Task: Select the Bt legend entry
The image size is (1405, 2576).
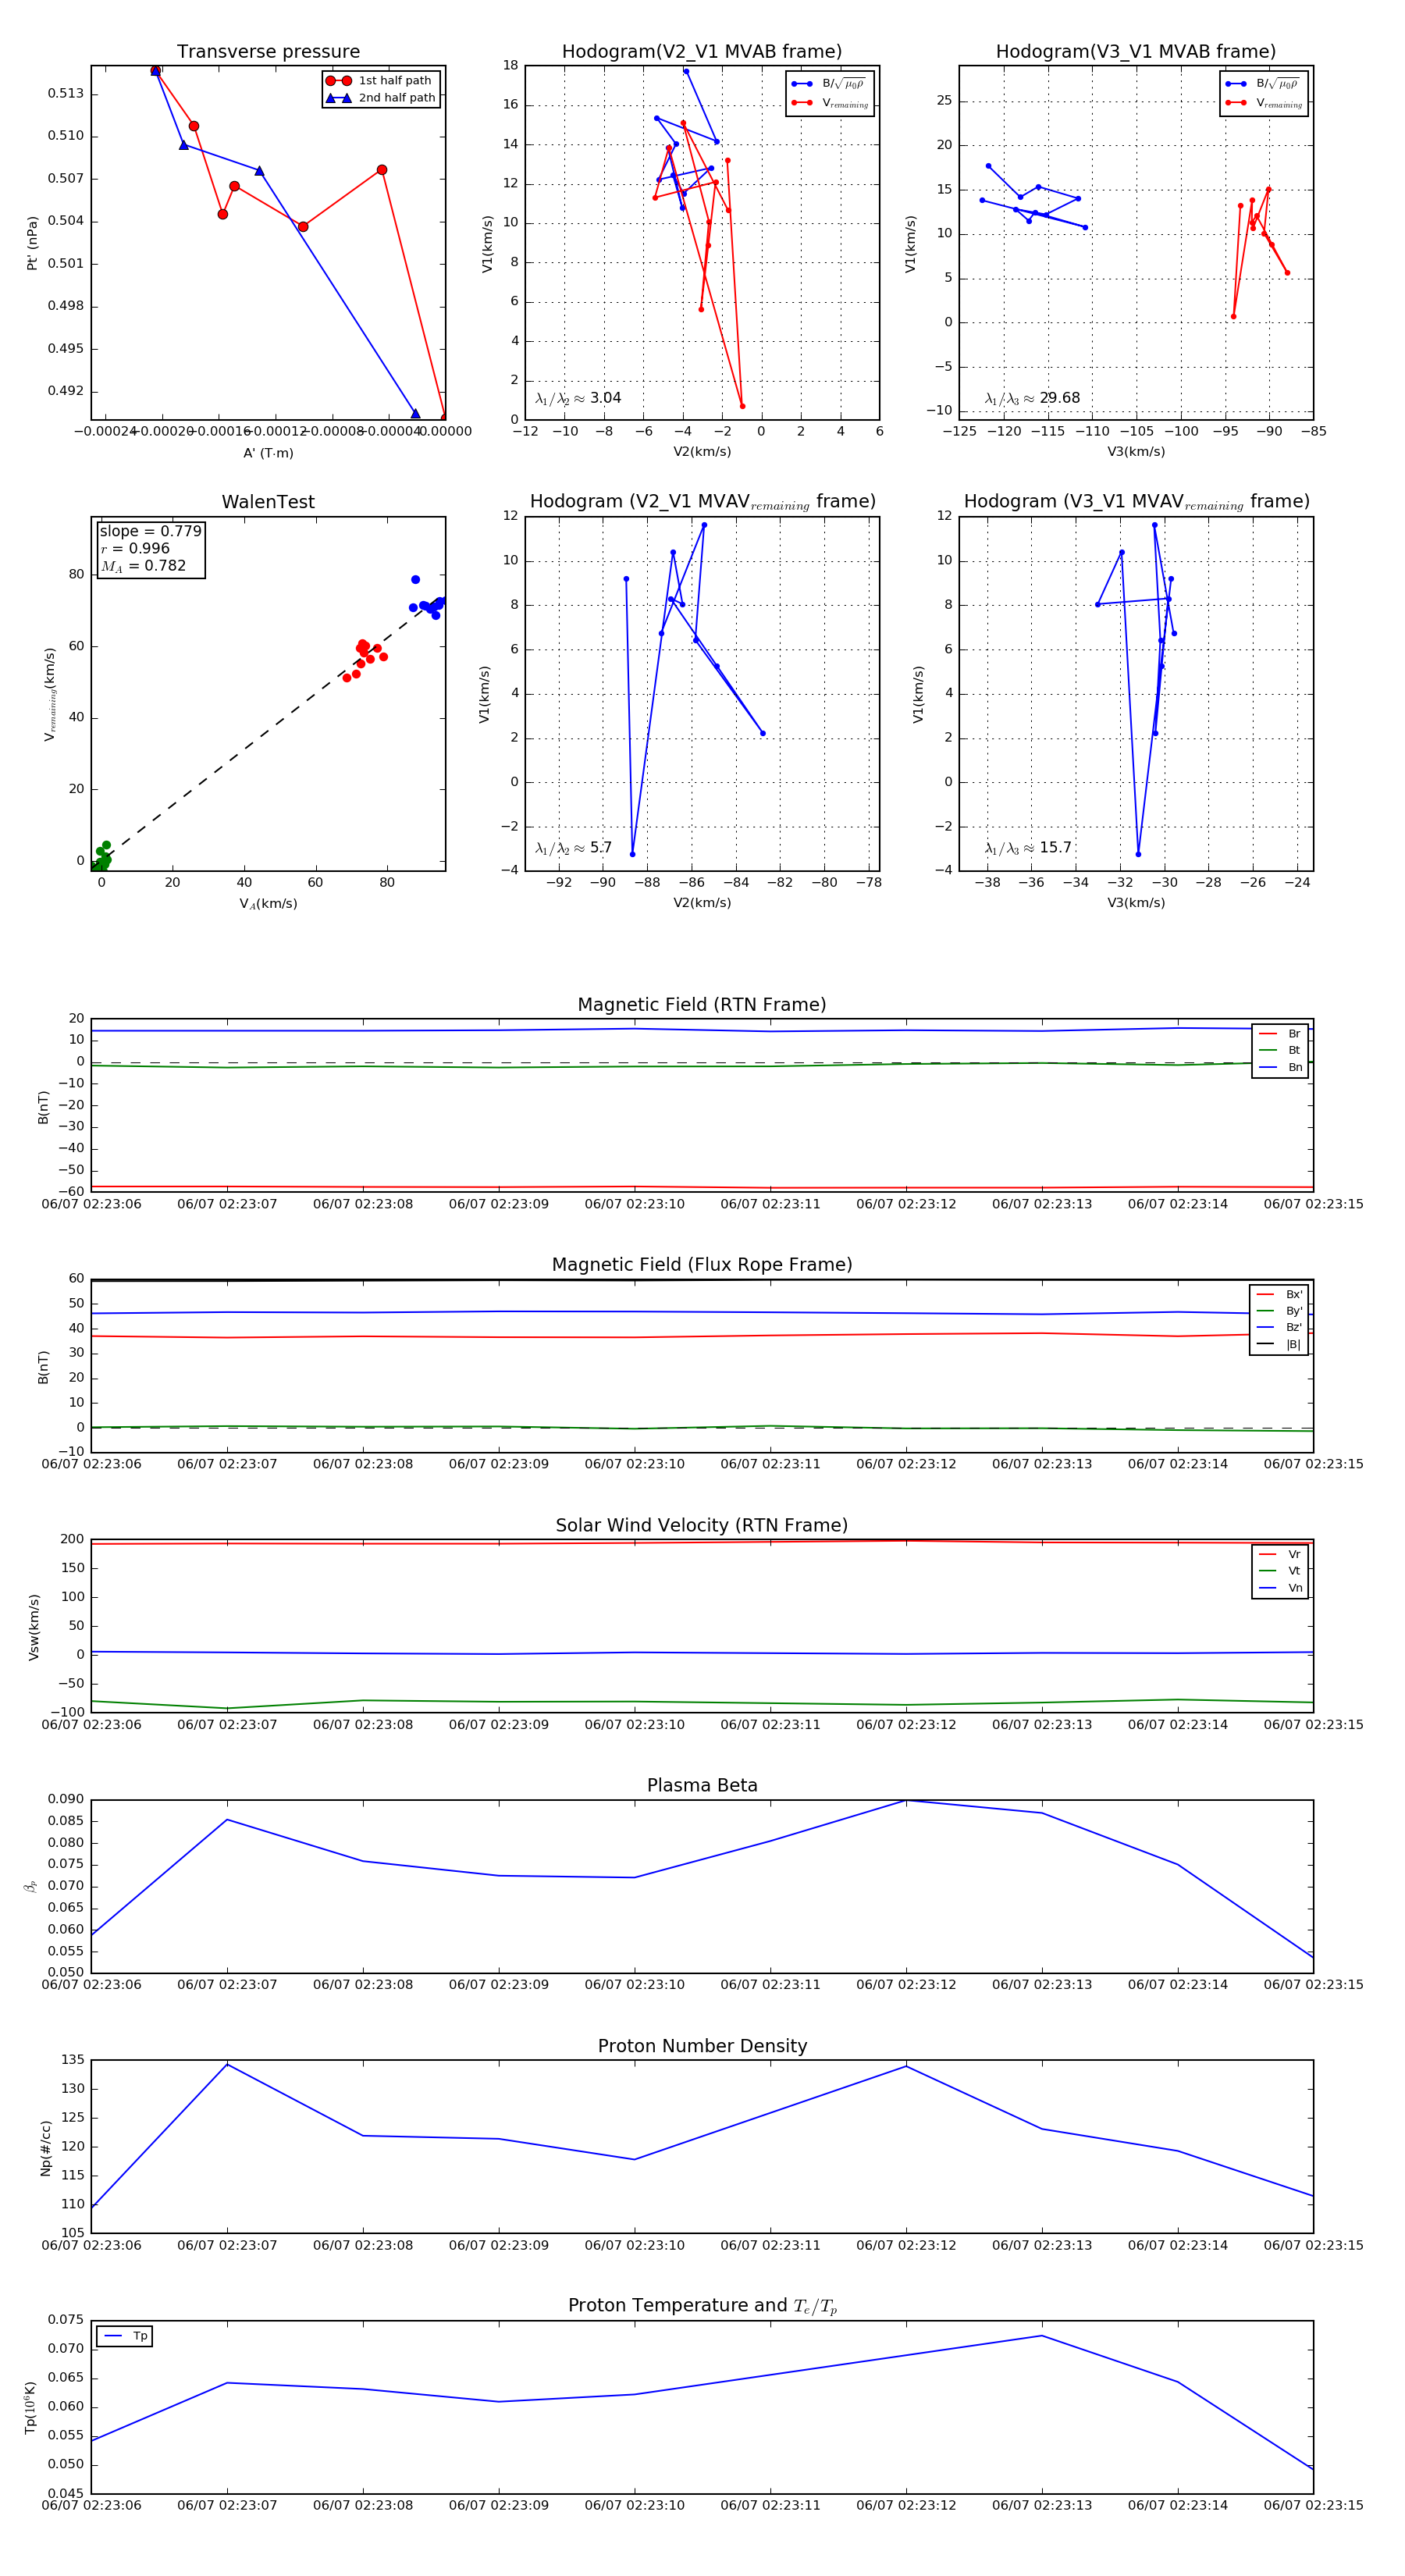Action: click(1280, 1051)
